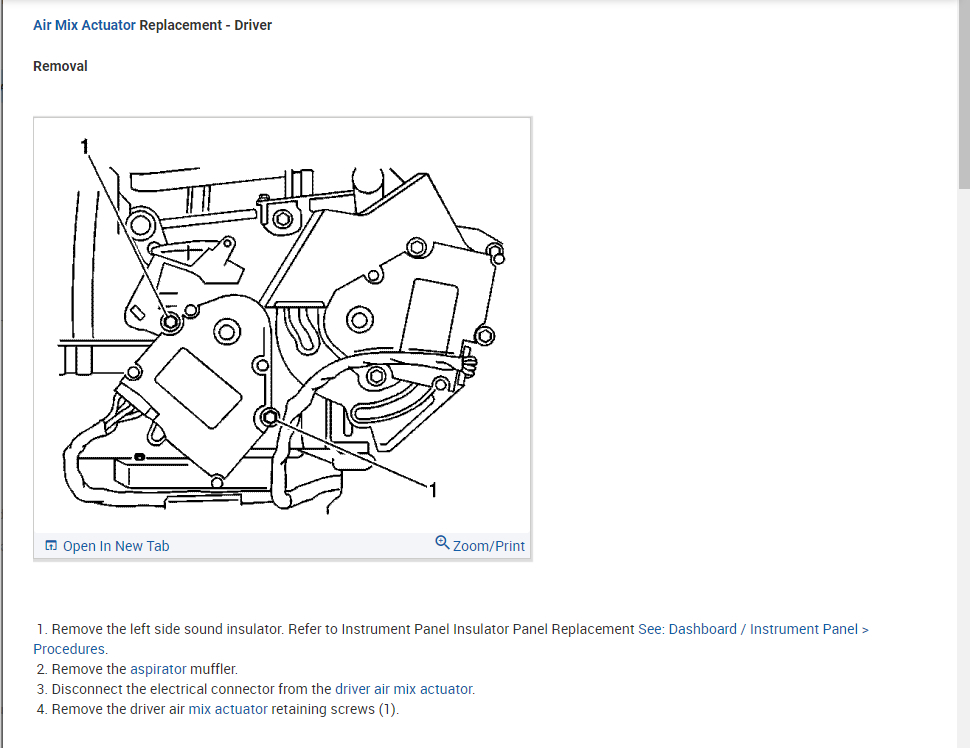Follow the See: Dashboard / Instrument Panel link
The width and height of the screenshot is (970, 748).
coord(753,629)
